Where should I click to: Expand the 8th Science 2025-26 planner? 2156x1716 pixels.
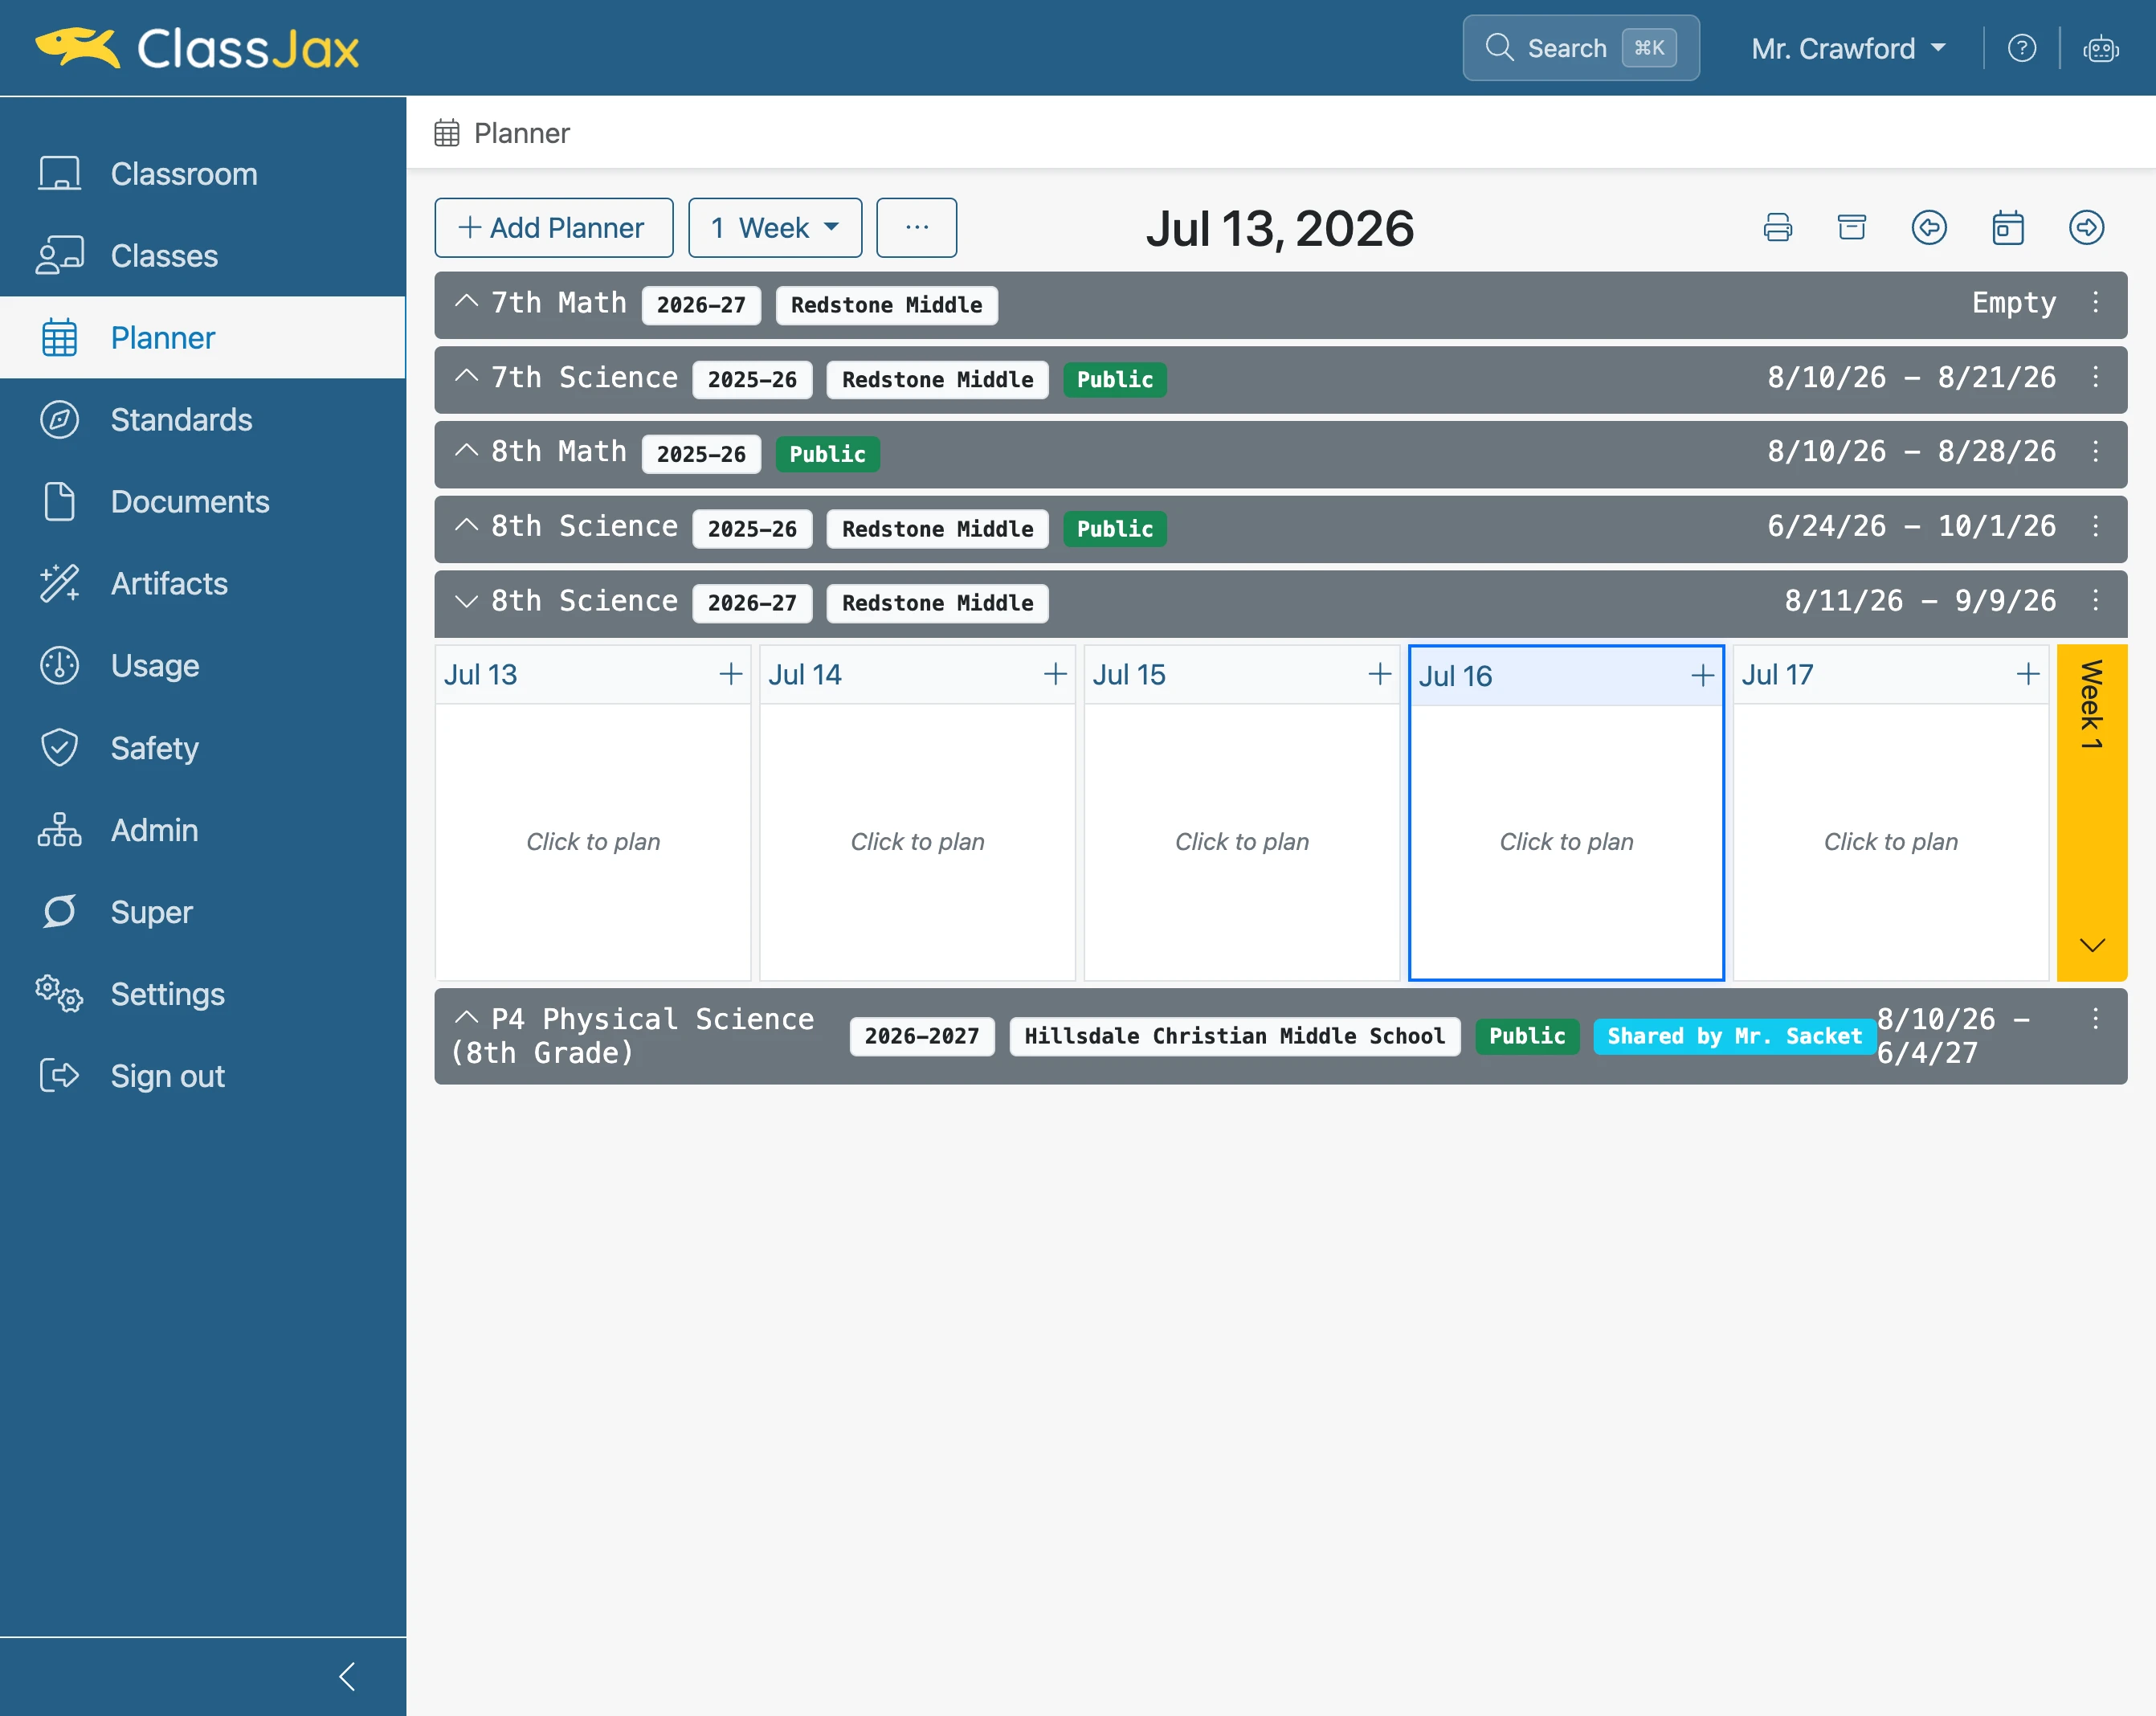click(x=466, y=525)
